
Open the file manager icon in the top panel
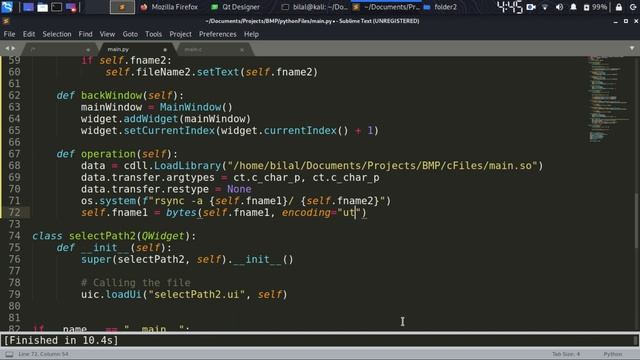coord(42,7)
